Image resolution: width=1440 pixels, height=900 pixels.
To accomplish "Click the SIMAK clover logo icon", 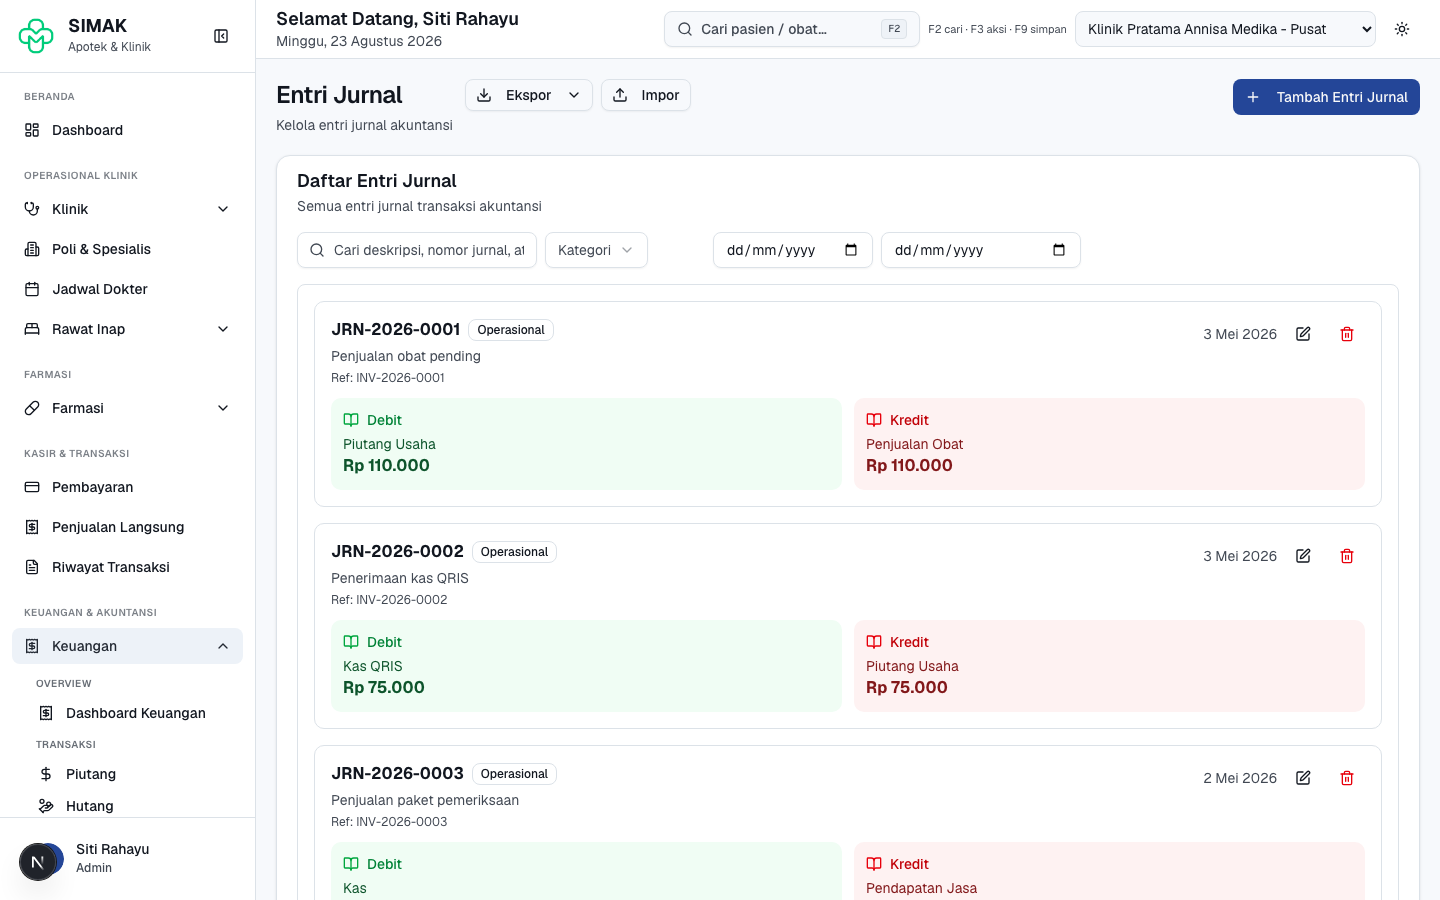I will click(36, 36).
